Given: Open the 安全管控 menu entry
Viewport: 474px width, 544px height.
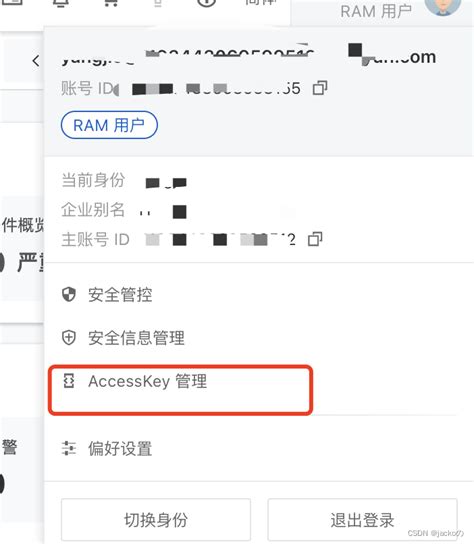Looking at the screenshot, I should coord(120,295).
